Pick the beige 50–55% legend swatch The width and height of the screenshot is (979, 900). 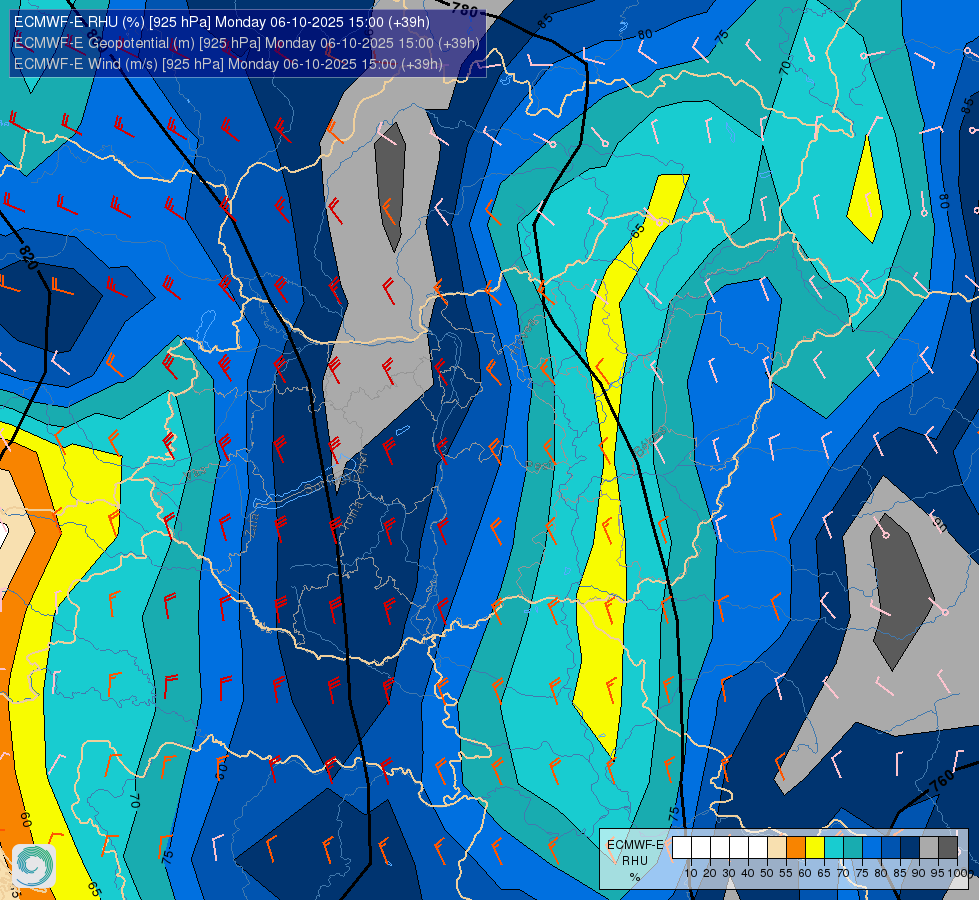pos(777,848)
